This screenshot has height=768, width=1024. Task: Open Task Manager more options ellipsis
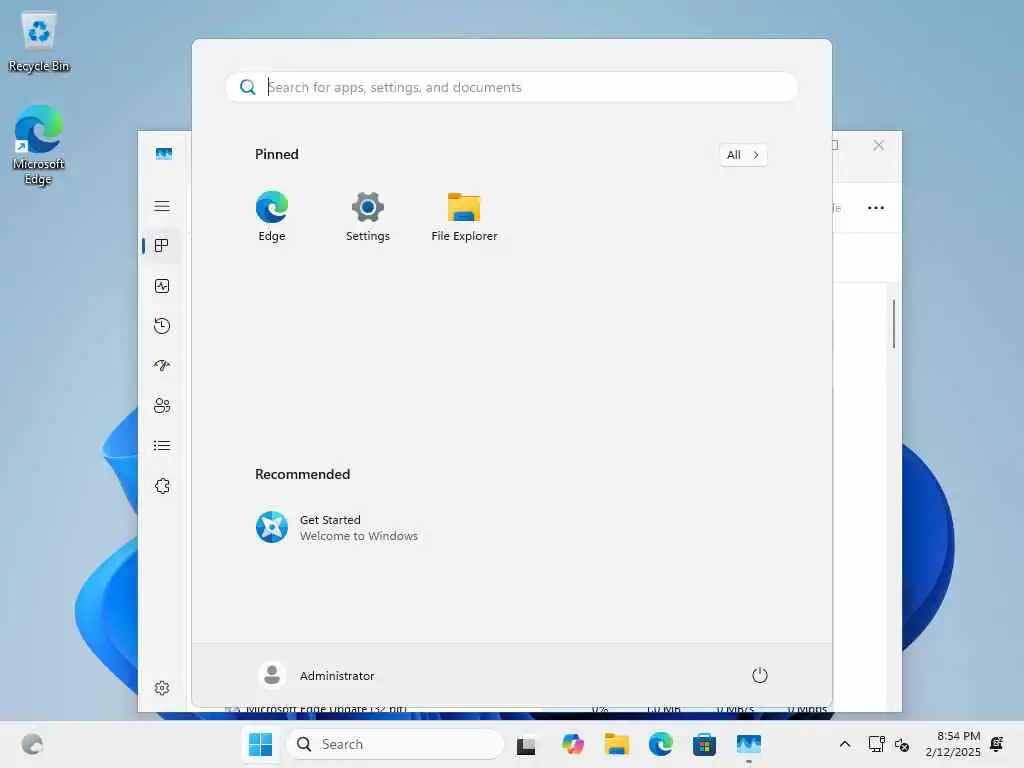tap(876, 208)
